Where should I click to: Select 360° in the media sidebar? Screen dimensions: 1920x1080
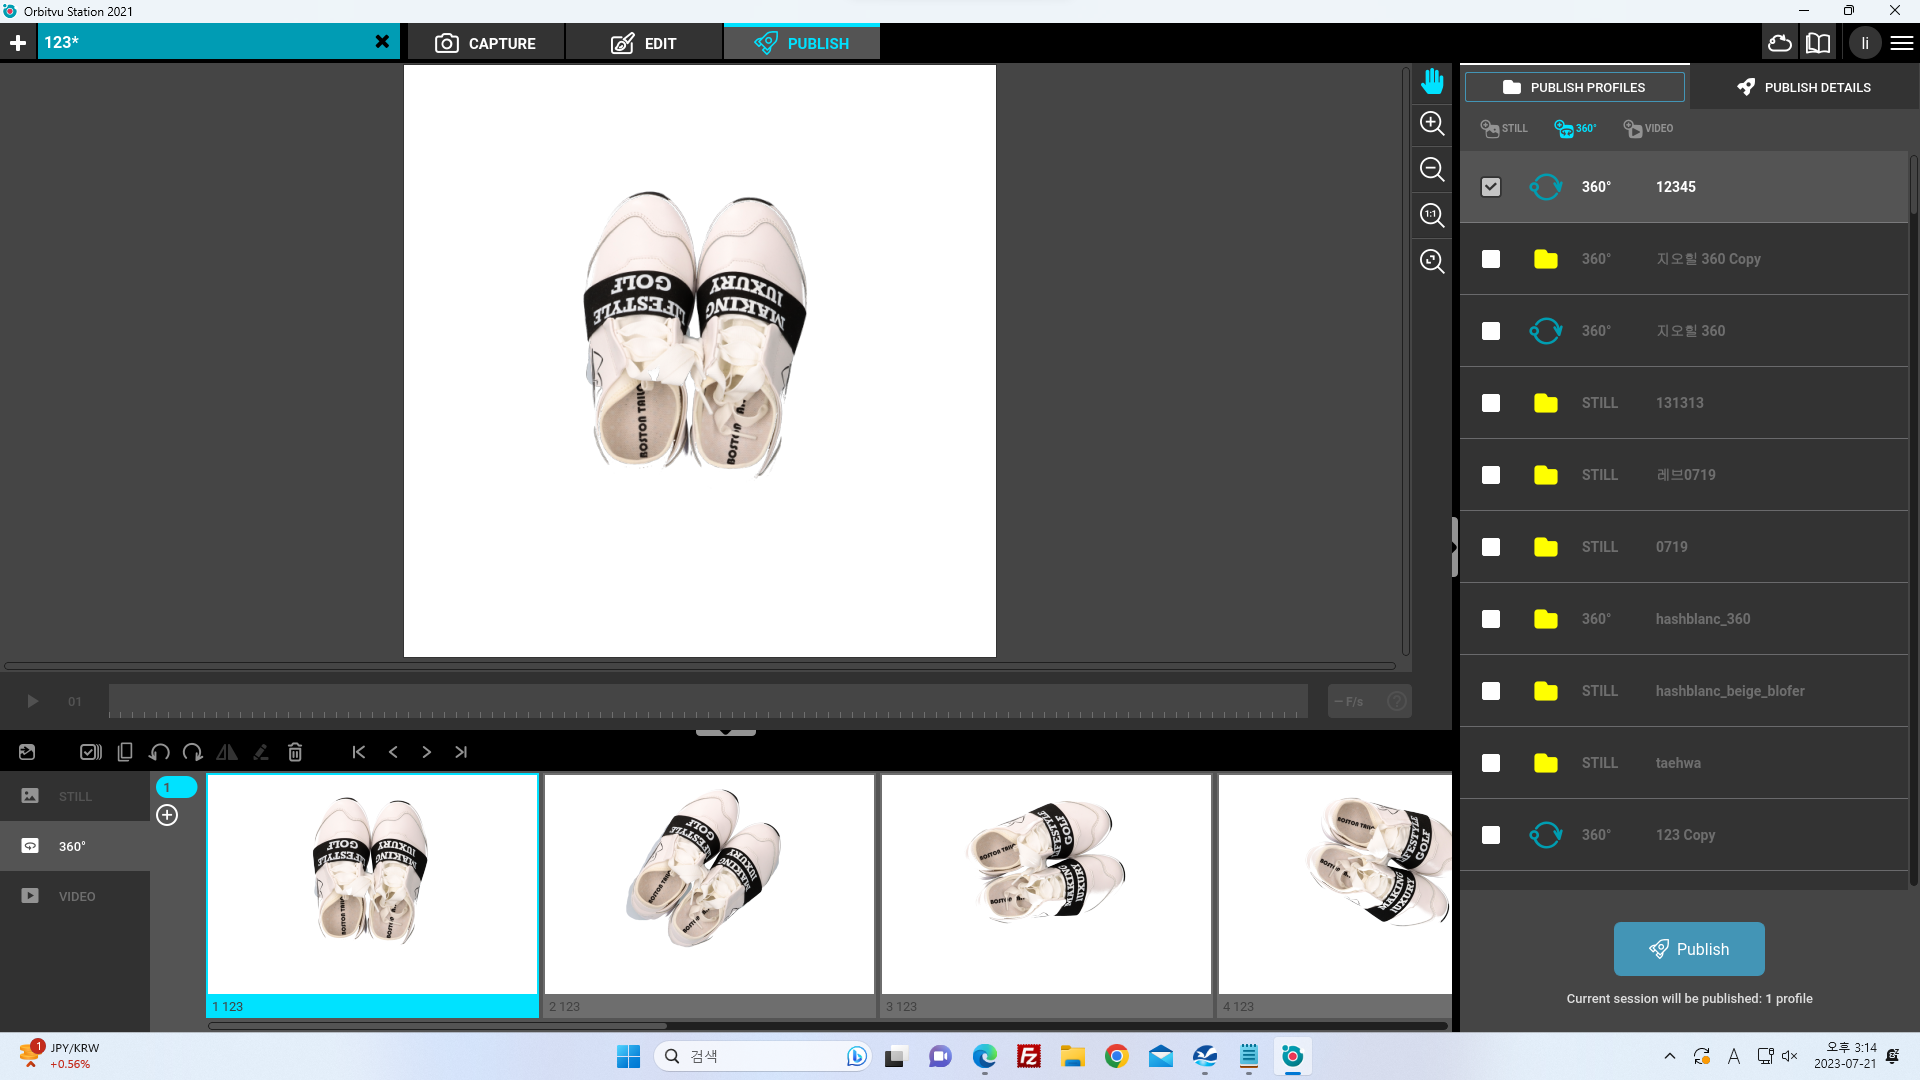point(75,846)
